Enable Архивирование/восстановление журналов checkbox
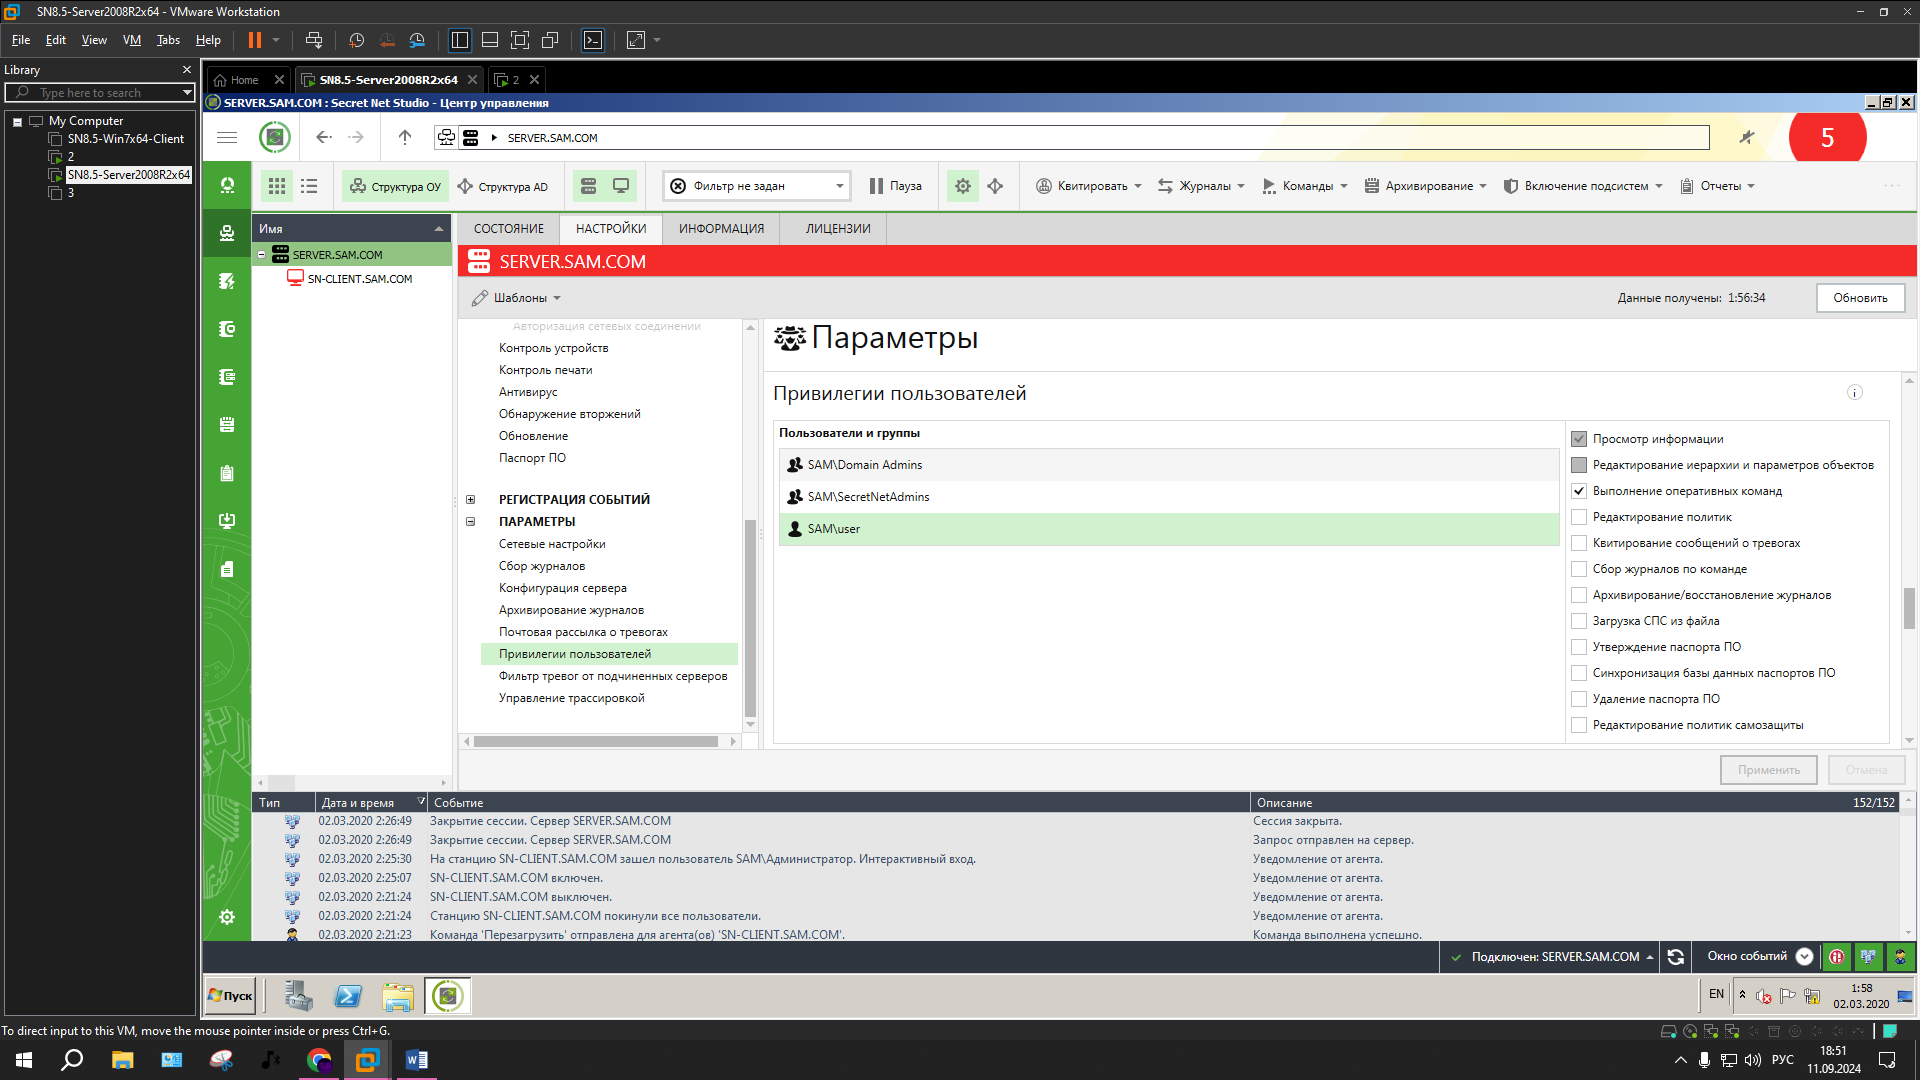The image size is (1920, 1080). pos(1579,595)
